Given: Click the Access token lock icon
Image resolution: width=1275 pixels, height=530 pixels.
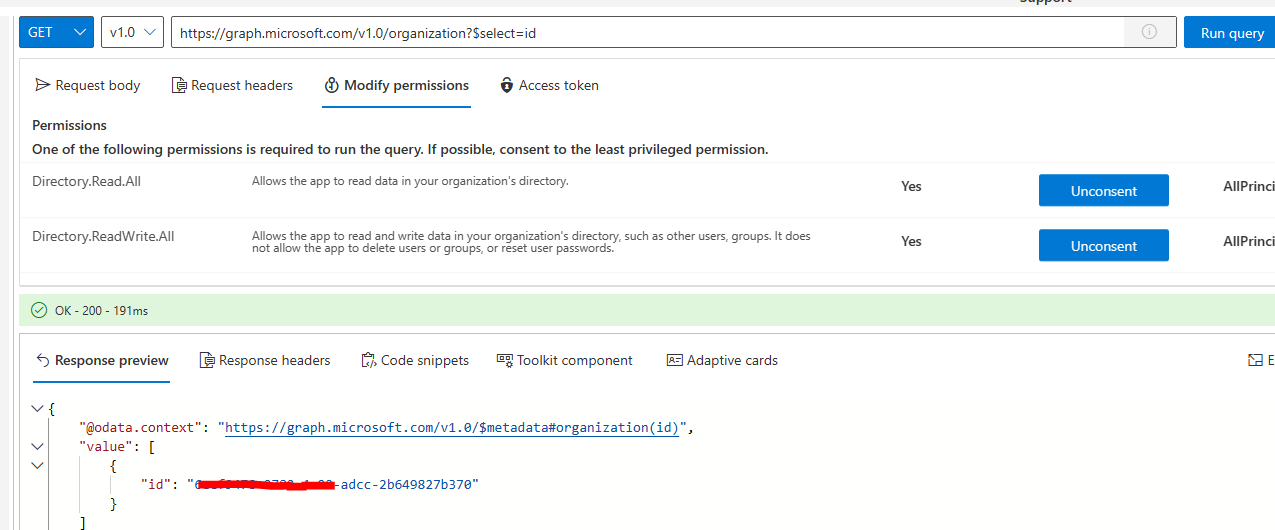Looking at the screenshot, I should (507, 85).
